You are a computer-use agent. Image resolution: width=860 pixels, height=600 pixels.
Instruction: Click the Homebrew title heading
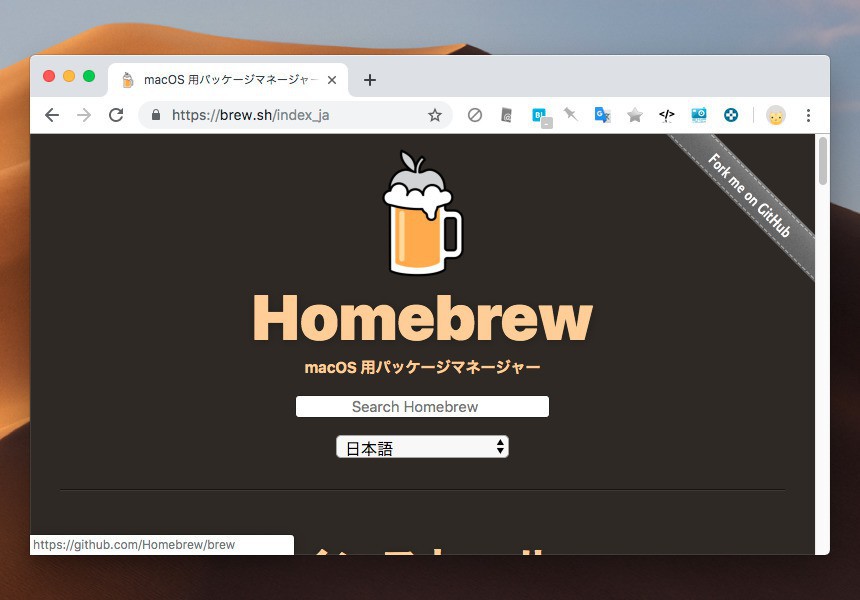click(422, 319)
